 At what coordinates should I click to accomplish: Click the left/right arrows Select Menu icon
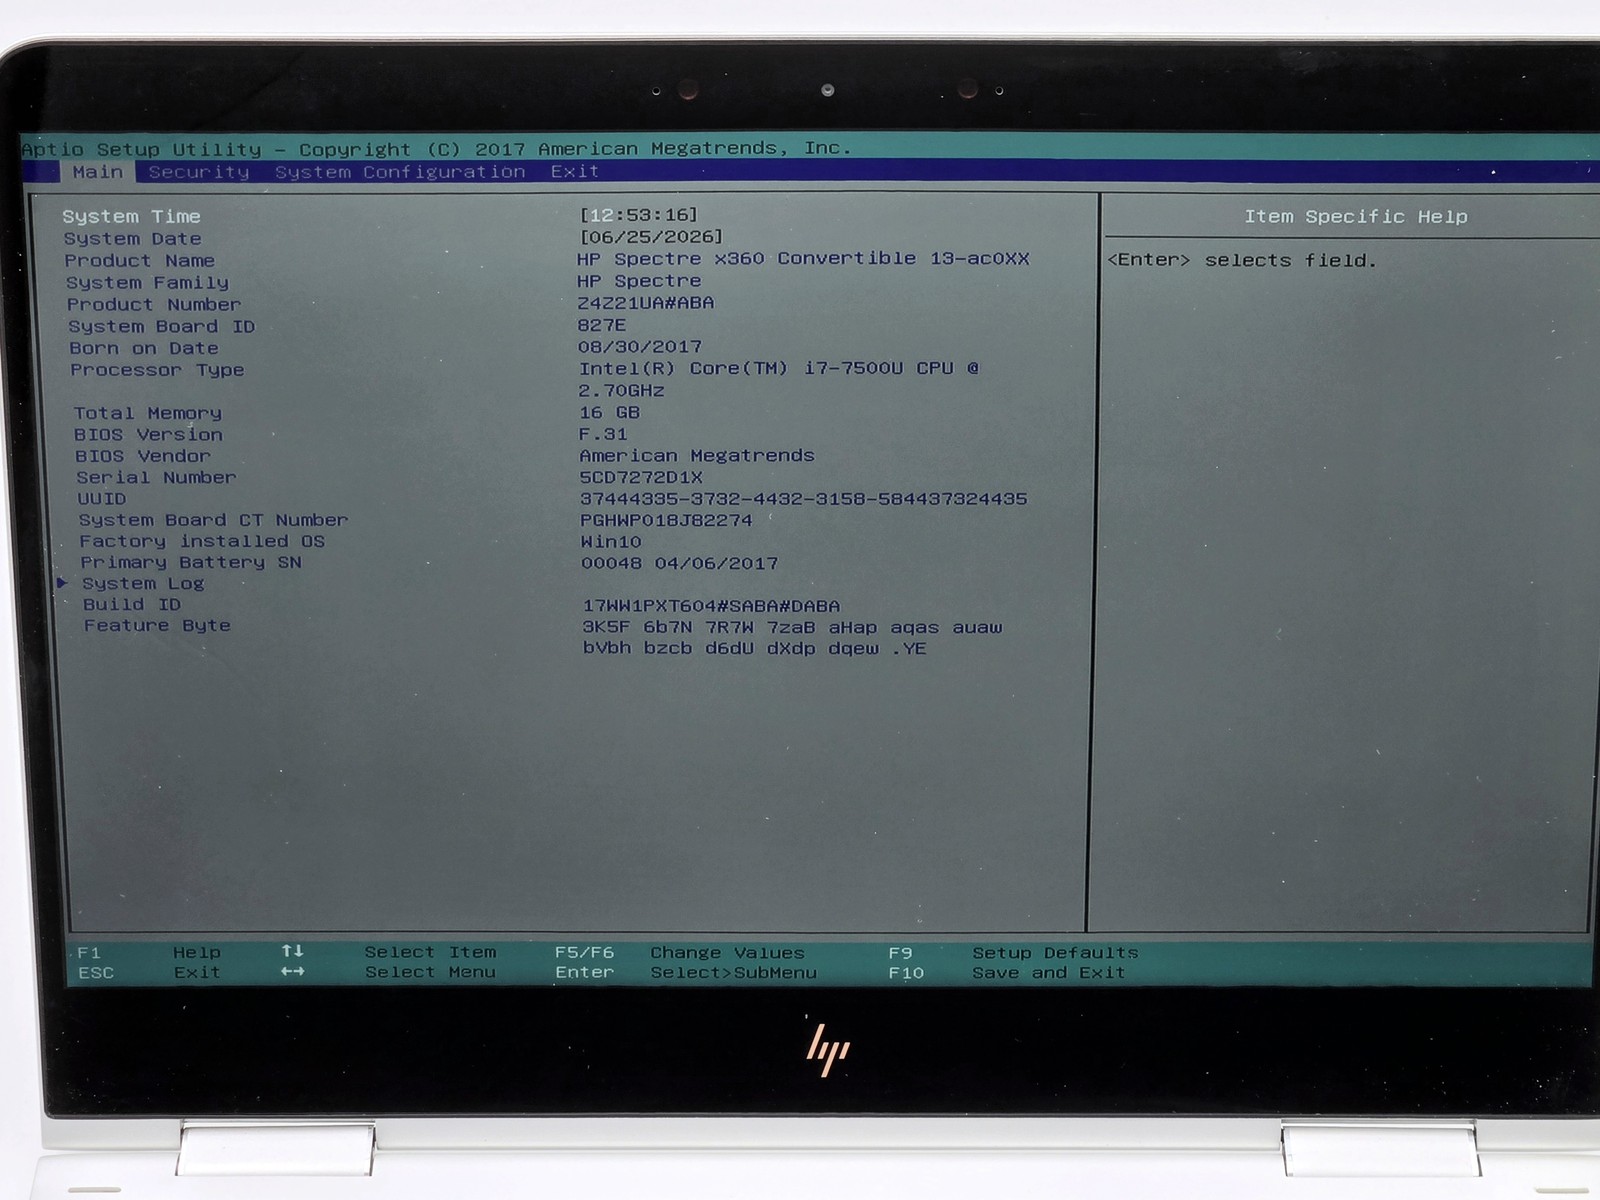(292, 972)
